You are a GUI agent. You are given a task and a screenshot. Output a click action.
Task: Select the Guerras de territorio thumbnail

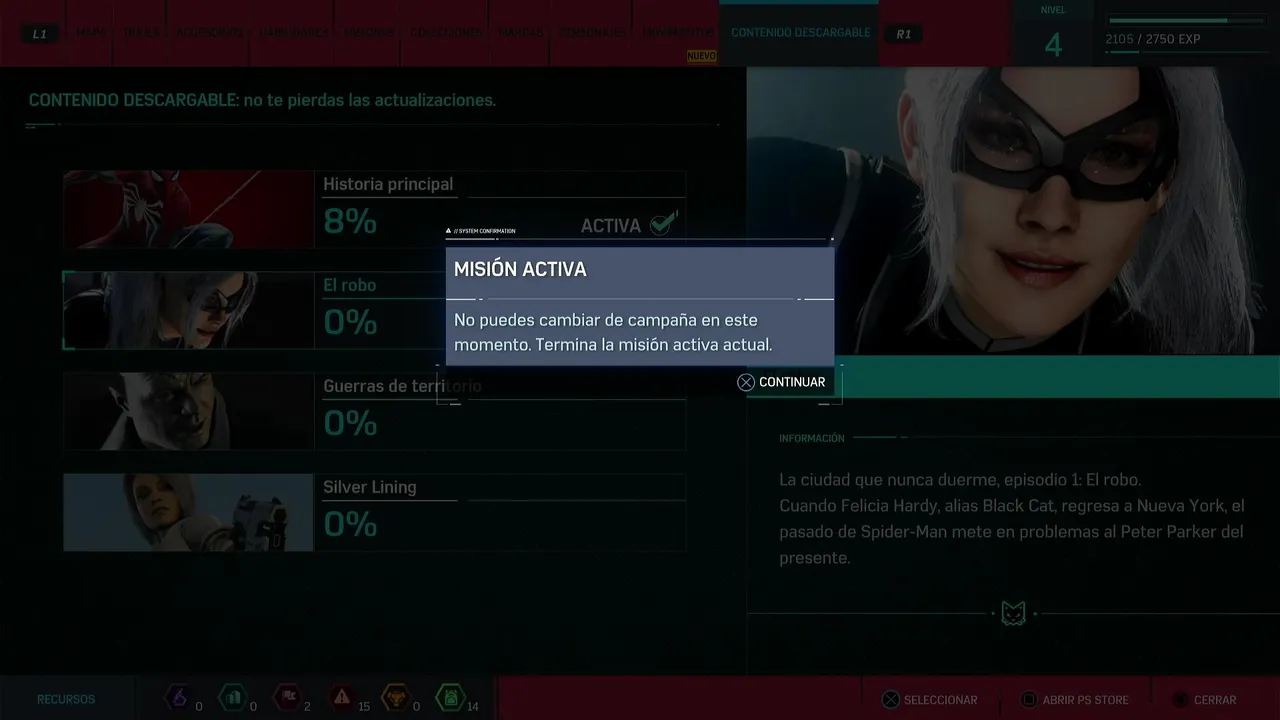[x=188, y=411]
